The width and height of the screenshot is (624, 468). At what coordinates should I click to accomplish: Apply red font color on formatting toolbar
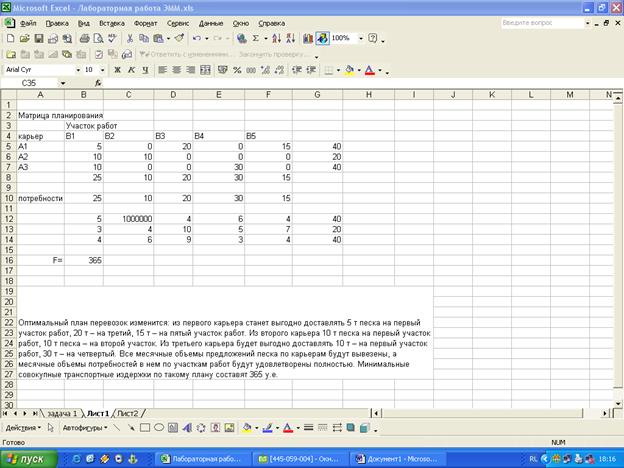(x=370, y=70)
